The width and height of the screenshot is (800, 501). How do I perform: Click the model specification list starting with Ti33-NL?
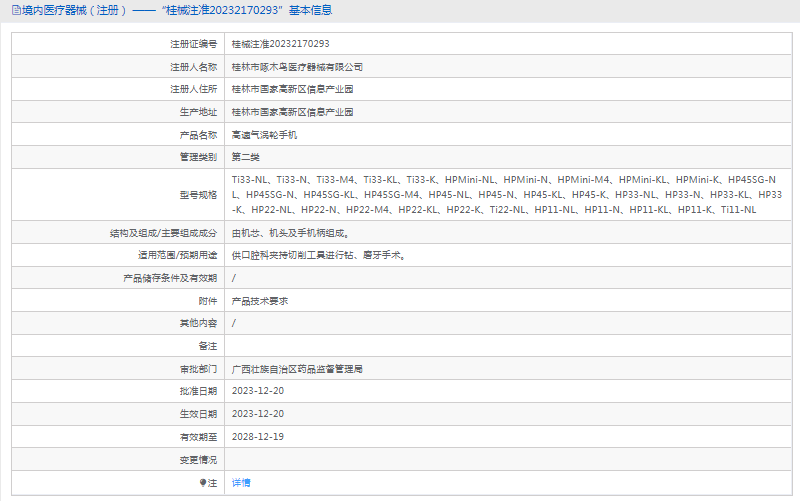(x=507, y=194)
